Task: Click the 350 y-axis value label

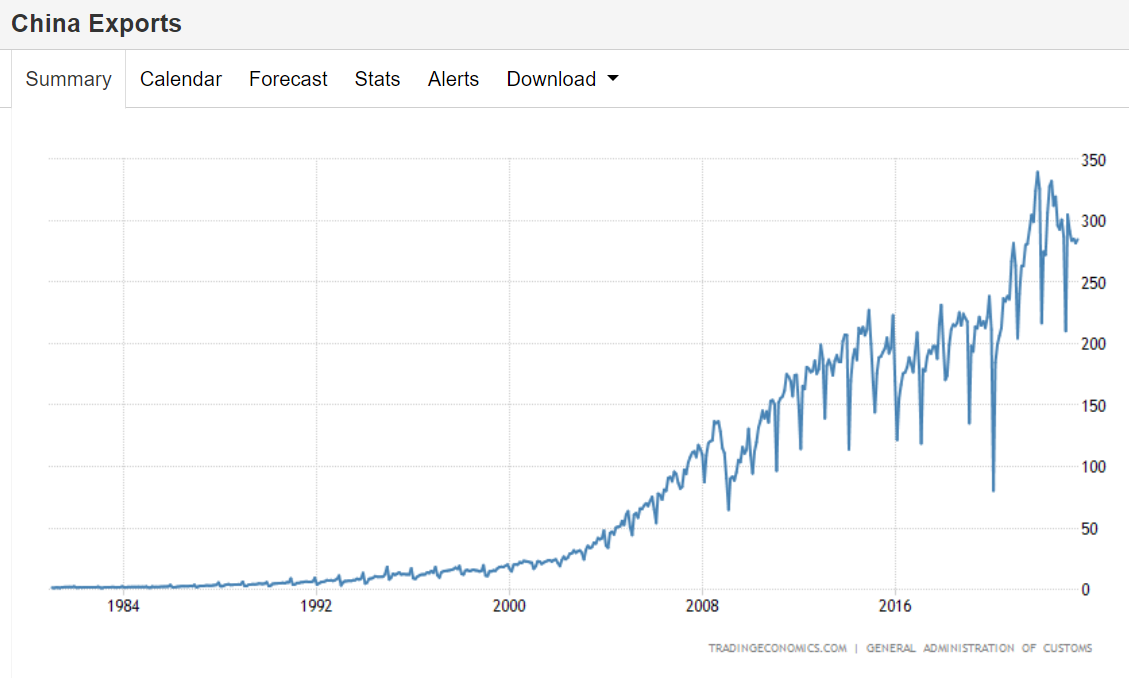Action: [1093, 160]
